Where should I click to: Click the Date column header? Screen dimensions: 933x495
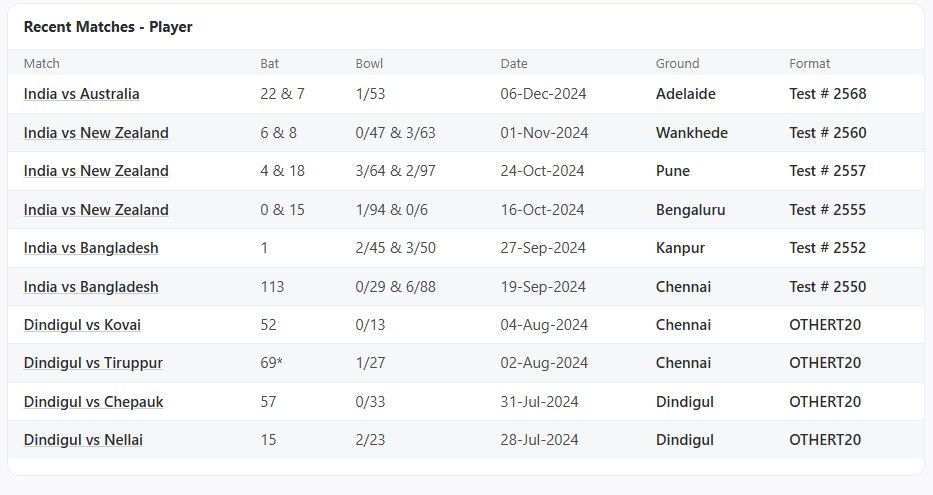pyautogui.click(x=514, y=63)
